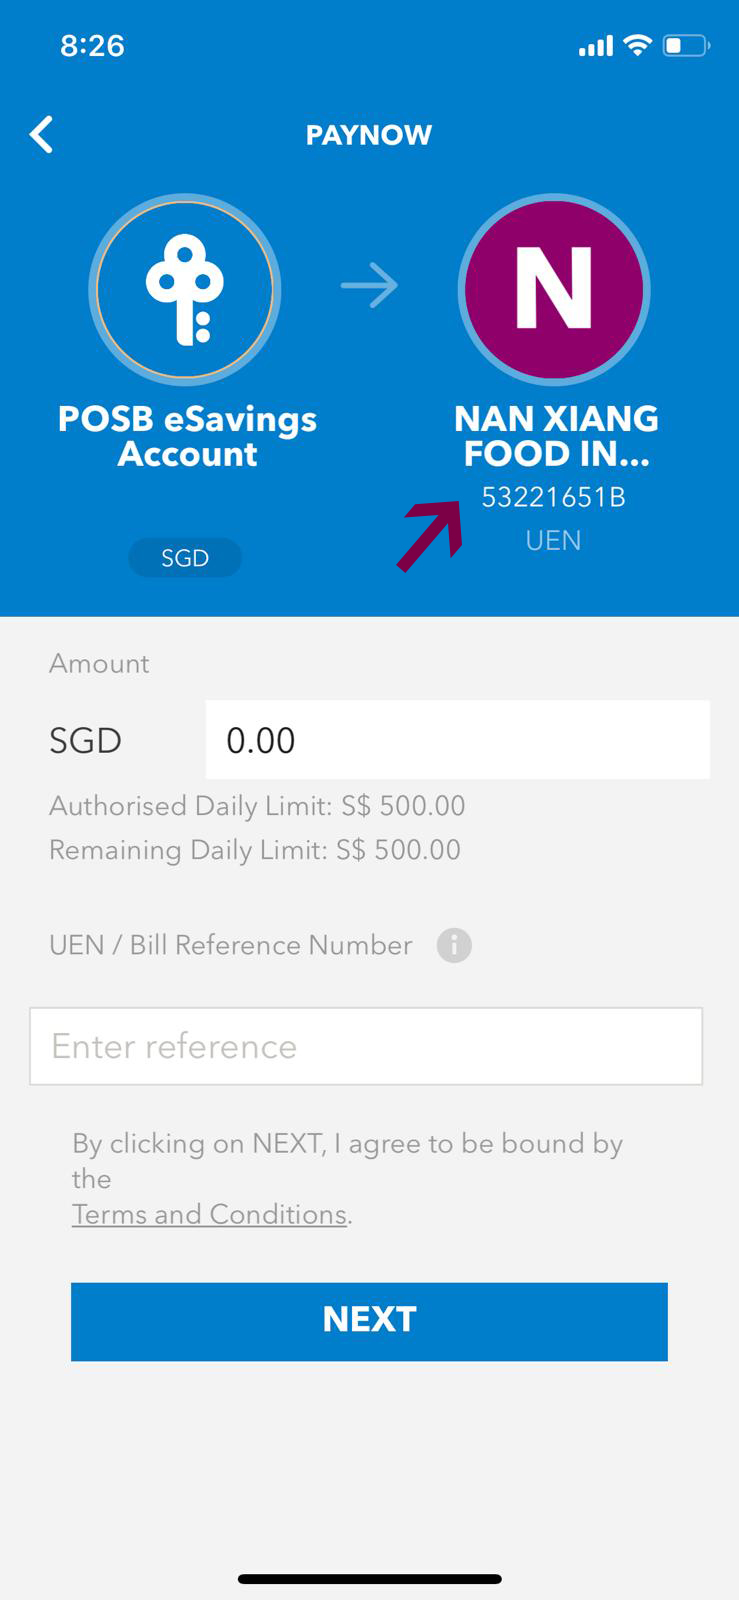Image resolution: width=739 pixels, height=1600 pixels.
Task: Tap the POSB key logo icon
Action: (185, 289)
